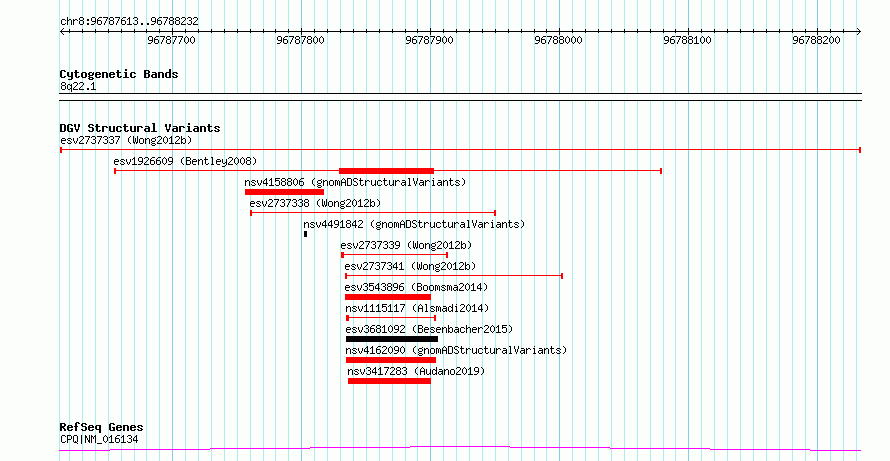
Task: Click the nsv4162090 gnomAD variant label
Action: coord(456,350)
